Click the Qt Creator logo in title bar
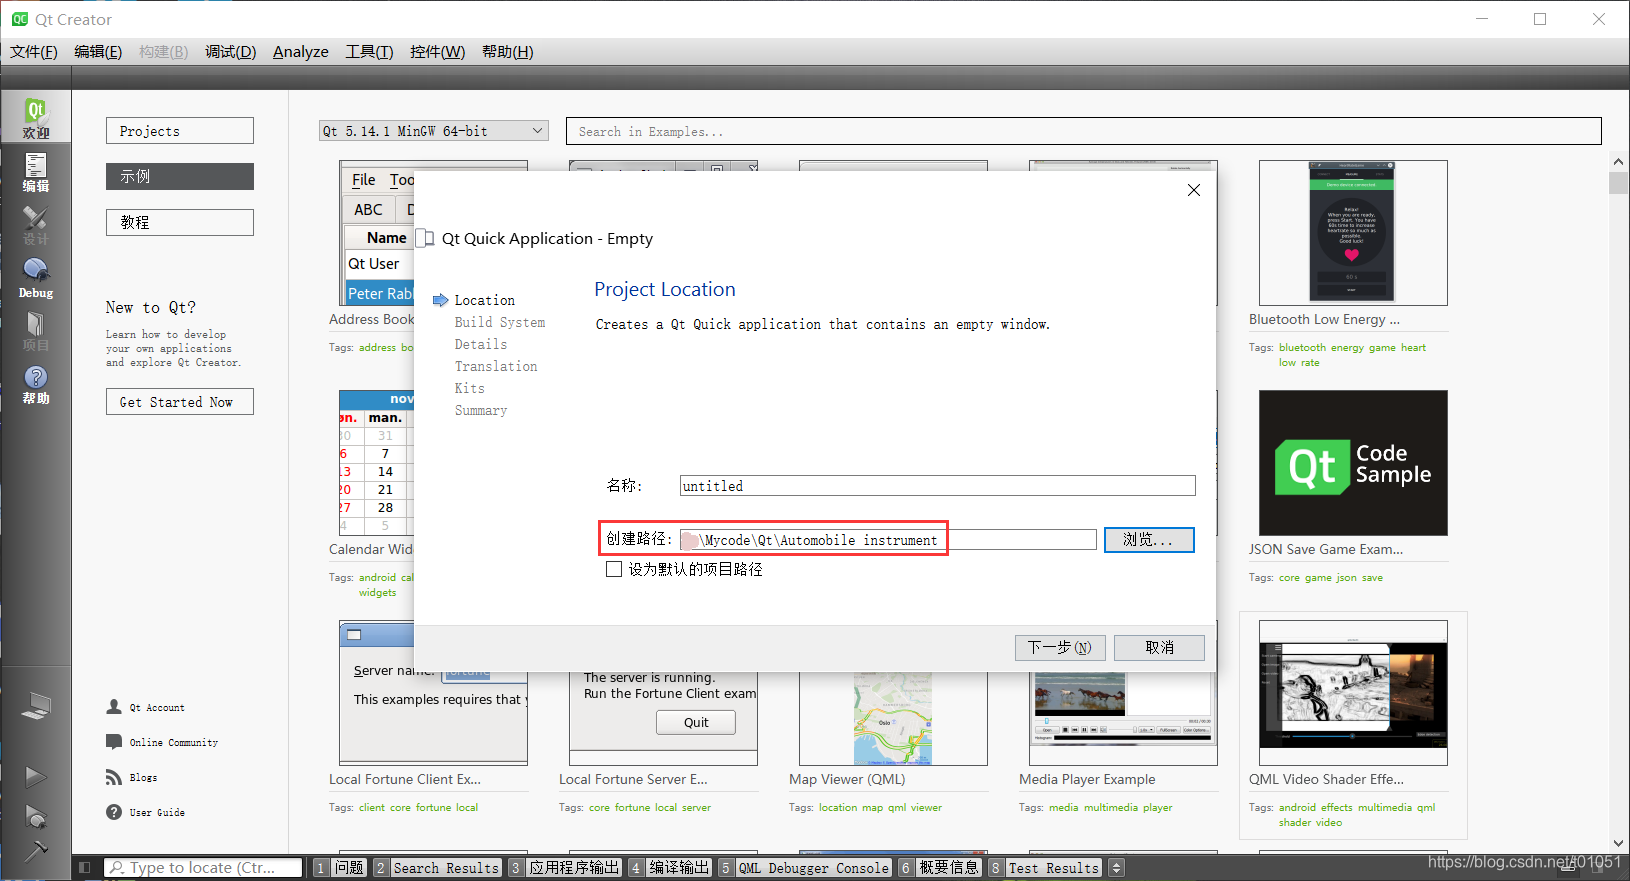The width and height of the screenshot is (1630, 881). coord(19,19)
